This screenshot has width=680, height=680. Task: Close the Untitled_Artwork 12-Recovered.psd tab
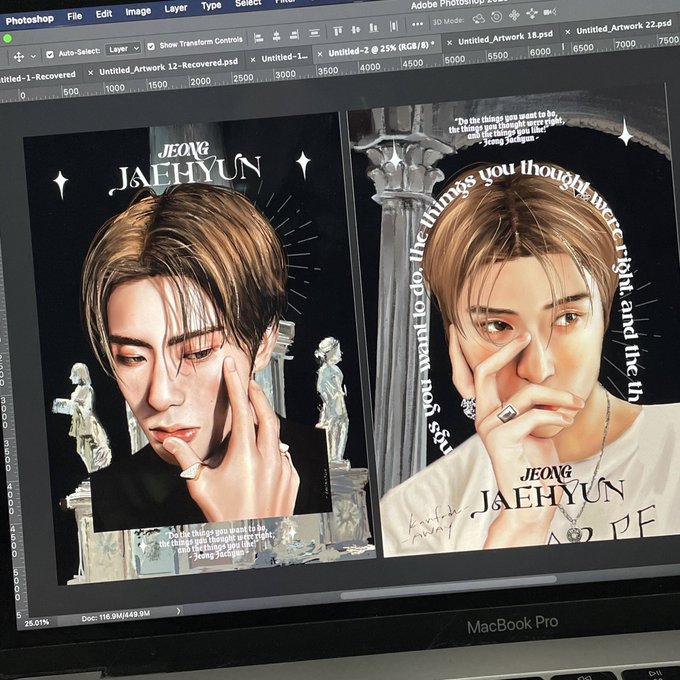90,73
